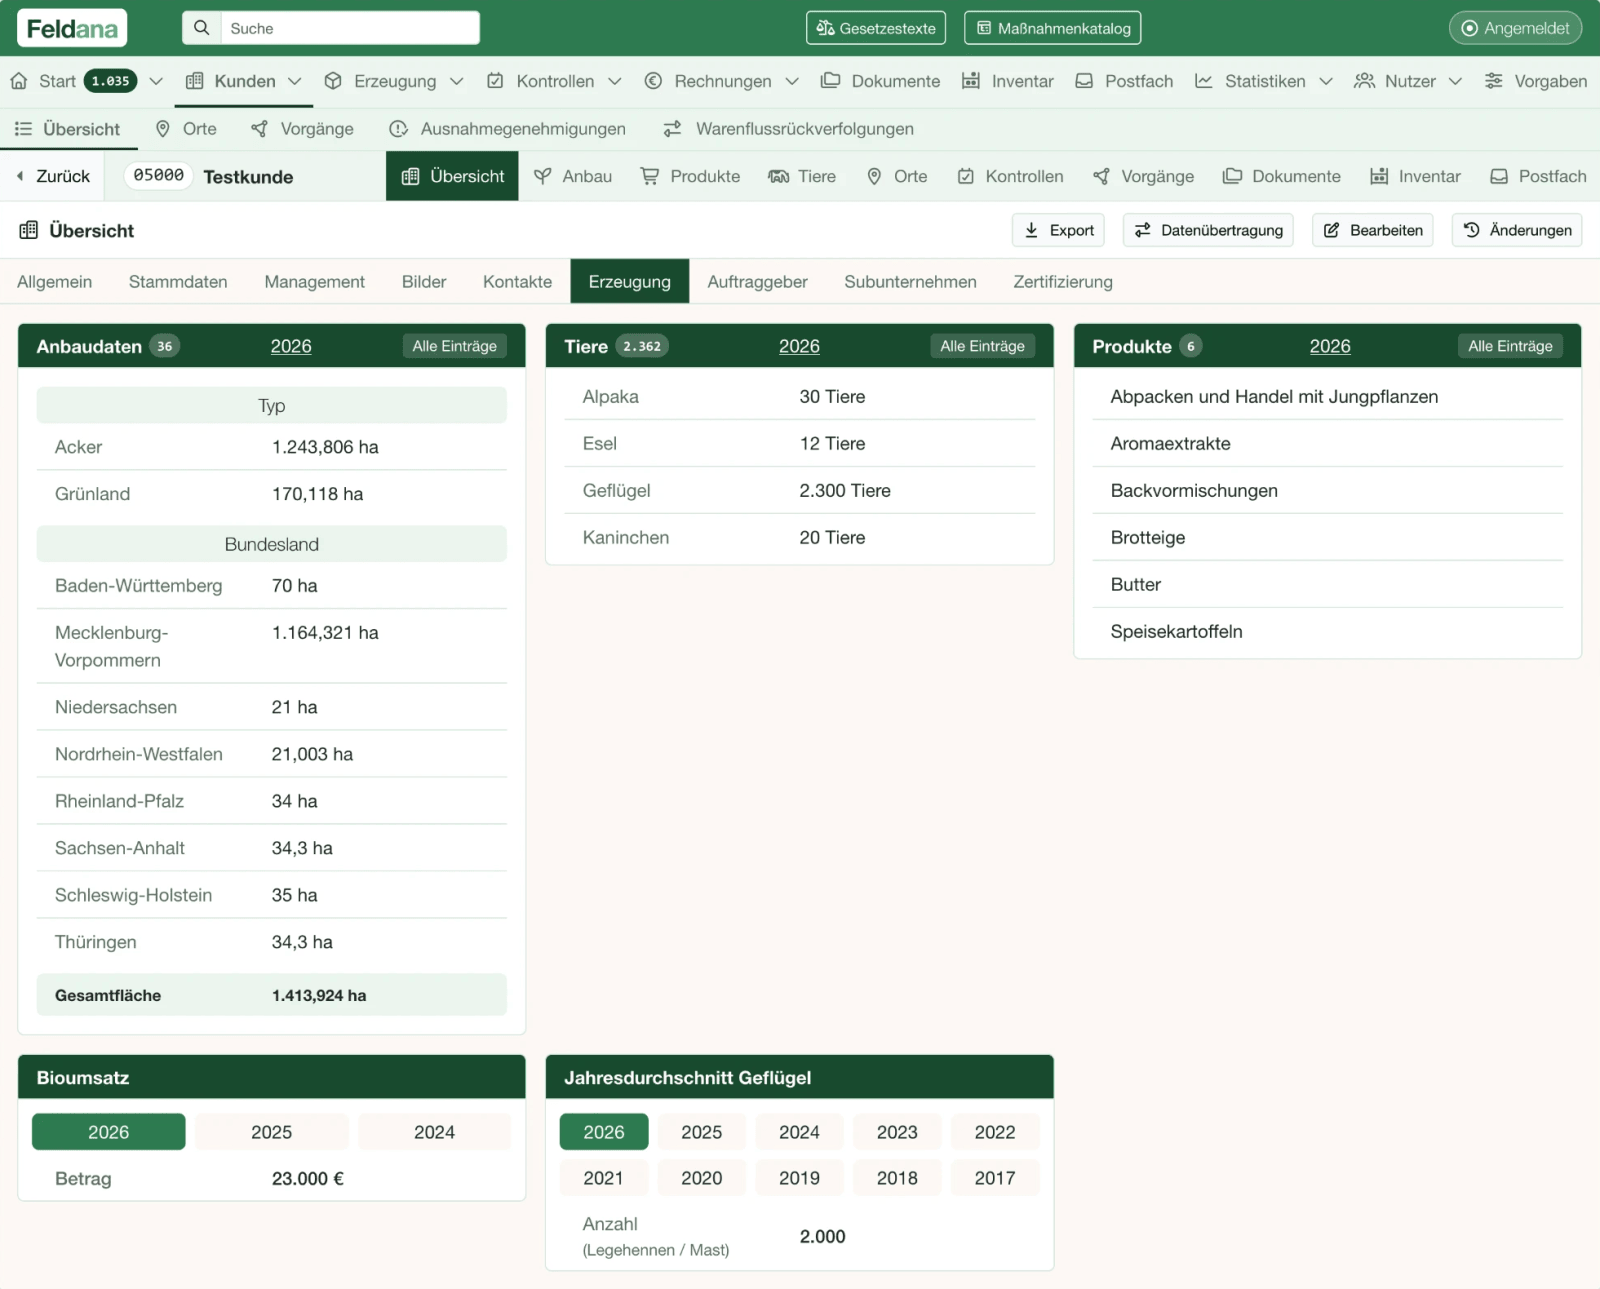The width and height of the screenshot is (1600, 1289).
Task: Open the customer Dokumente tab
Action: [x=1281, y=176]
